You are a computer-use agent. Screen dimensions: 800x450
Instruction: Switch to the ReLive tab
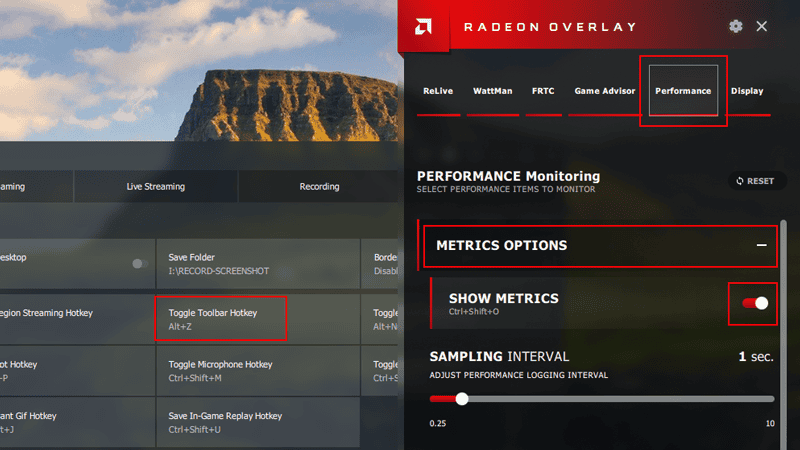[438, 91]
